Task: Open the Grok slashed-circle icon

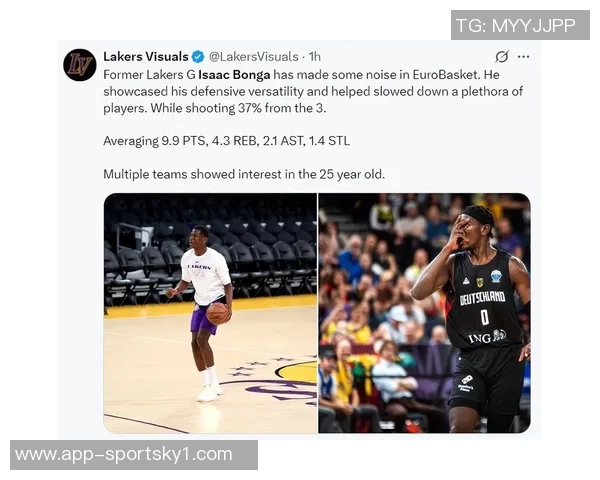Action: pyautogui.click(x=502, y=57)
